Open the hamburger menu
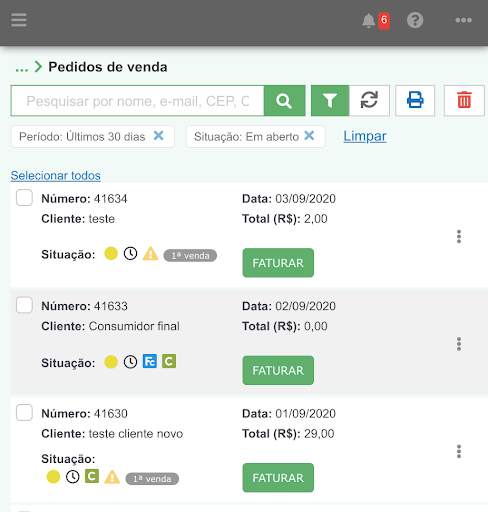The width and height of the screenshot is (488, 512). [x=19, y=20]
